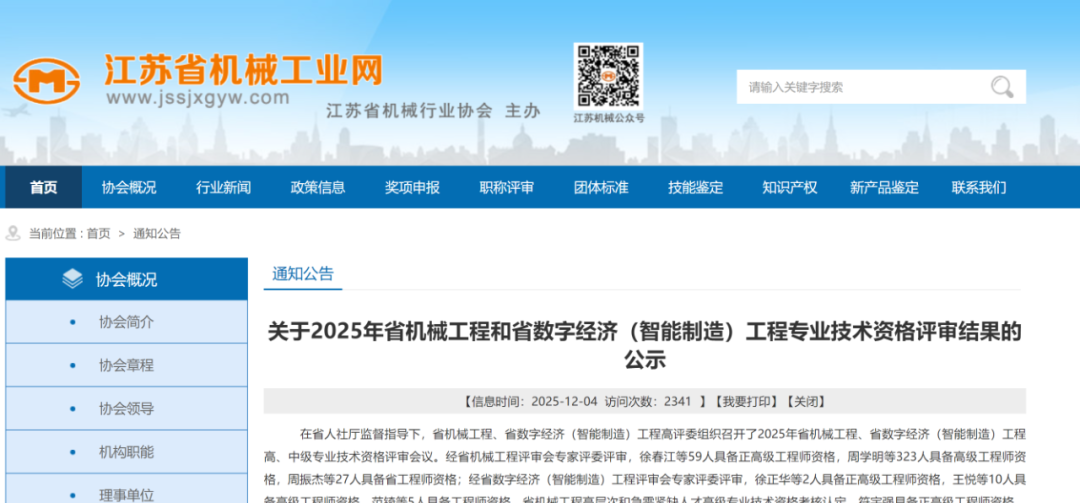
Task: Click the 江苏省机械工业网 site title
Action: 243,70
